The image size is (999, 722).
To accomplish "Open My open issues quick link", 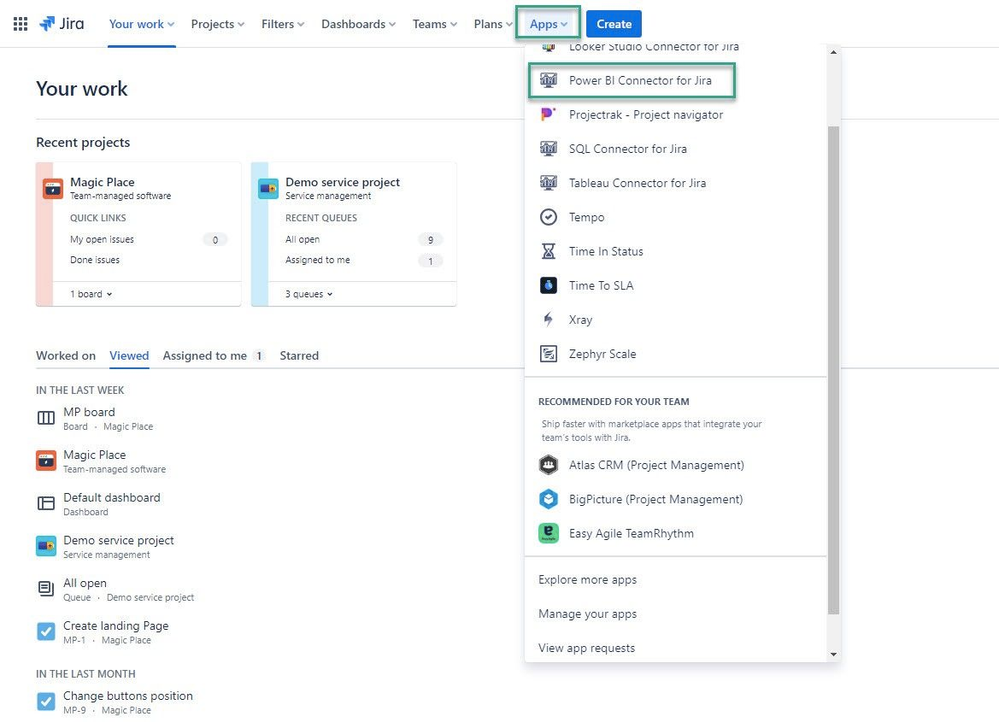I will pos(102,240).
